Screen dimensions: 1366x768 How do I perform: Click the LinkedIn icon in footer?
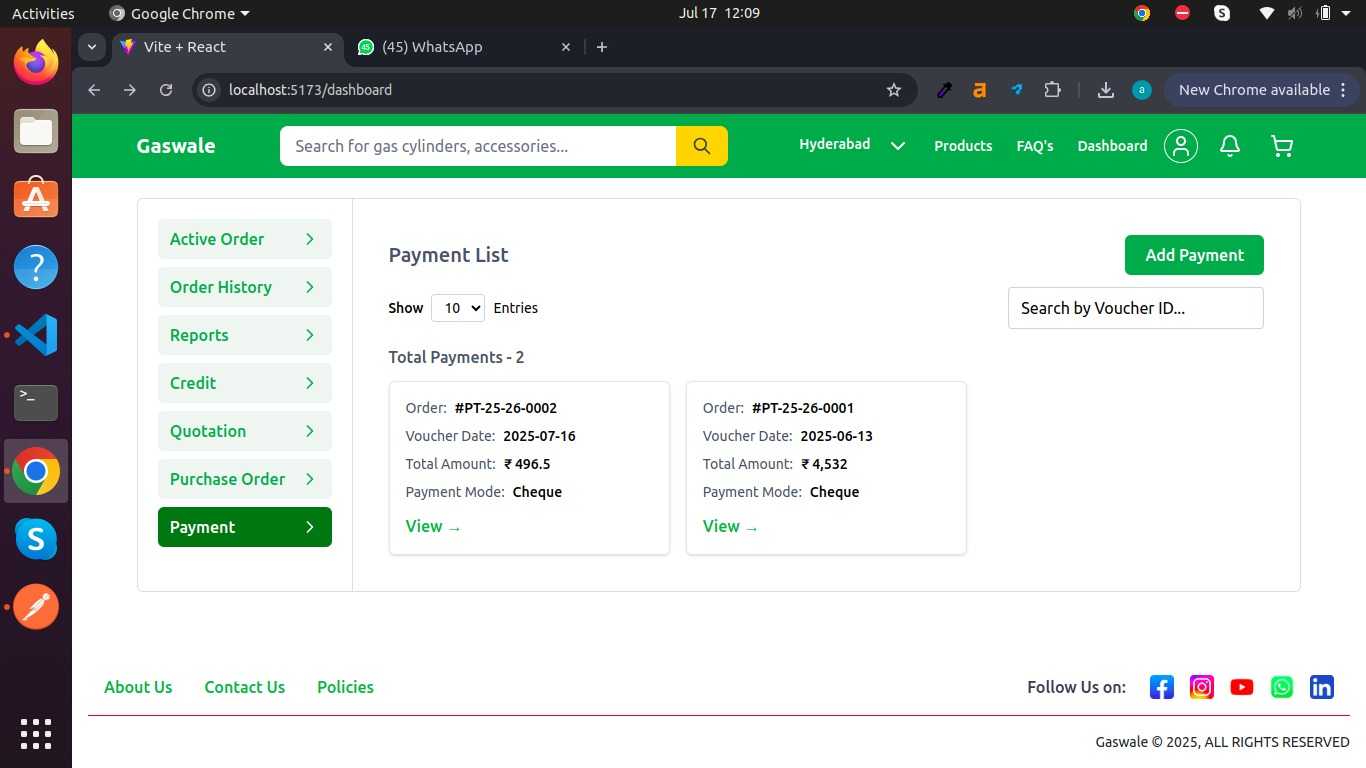(1321, 687)
